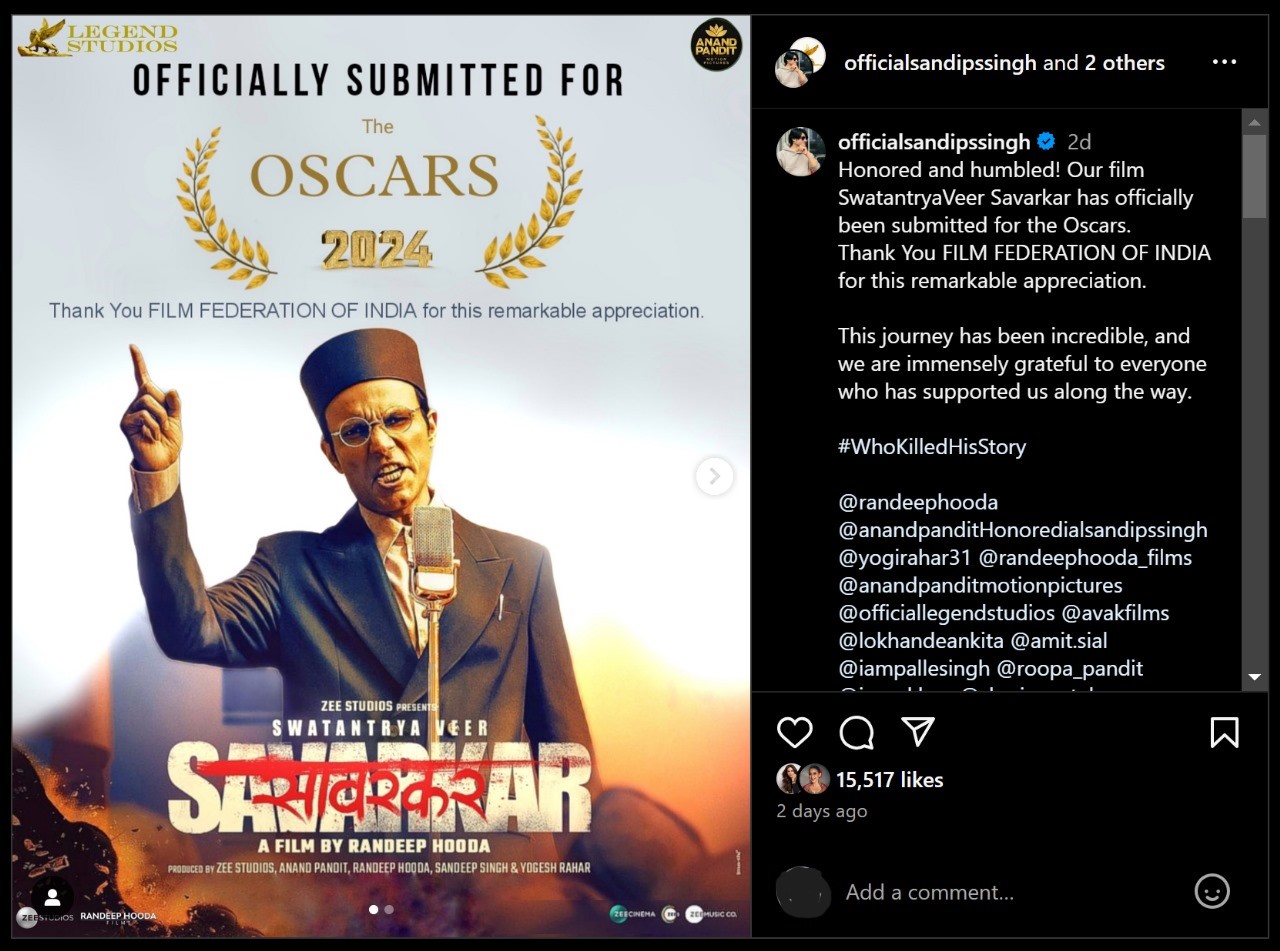Open officialsandipssingh profile from the header
The image size is (1280, 951).
coord(940,63)
